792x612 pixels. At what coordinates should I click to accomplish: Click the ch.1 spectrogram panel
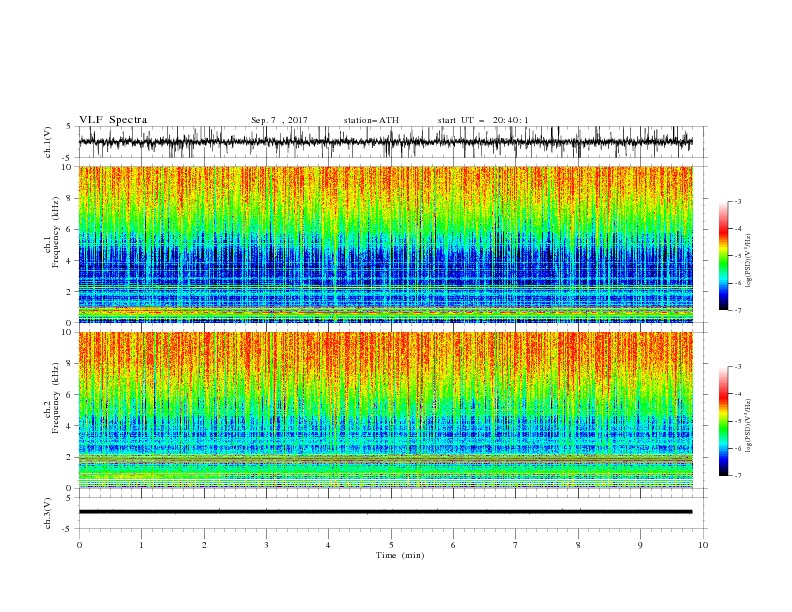[x=385, y=244]
